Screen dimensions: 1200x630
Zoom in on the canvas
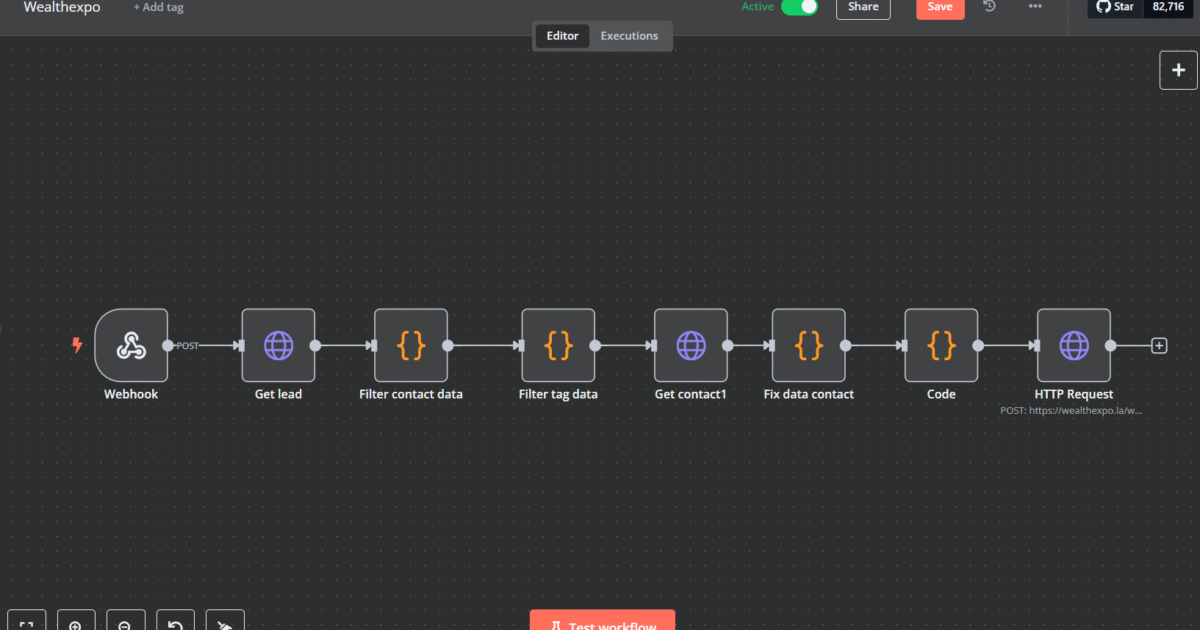click(x=76, y=624)
